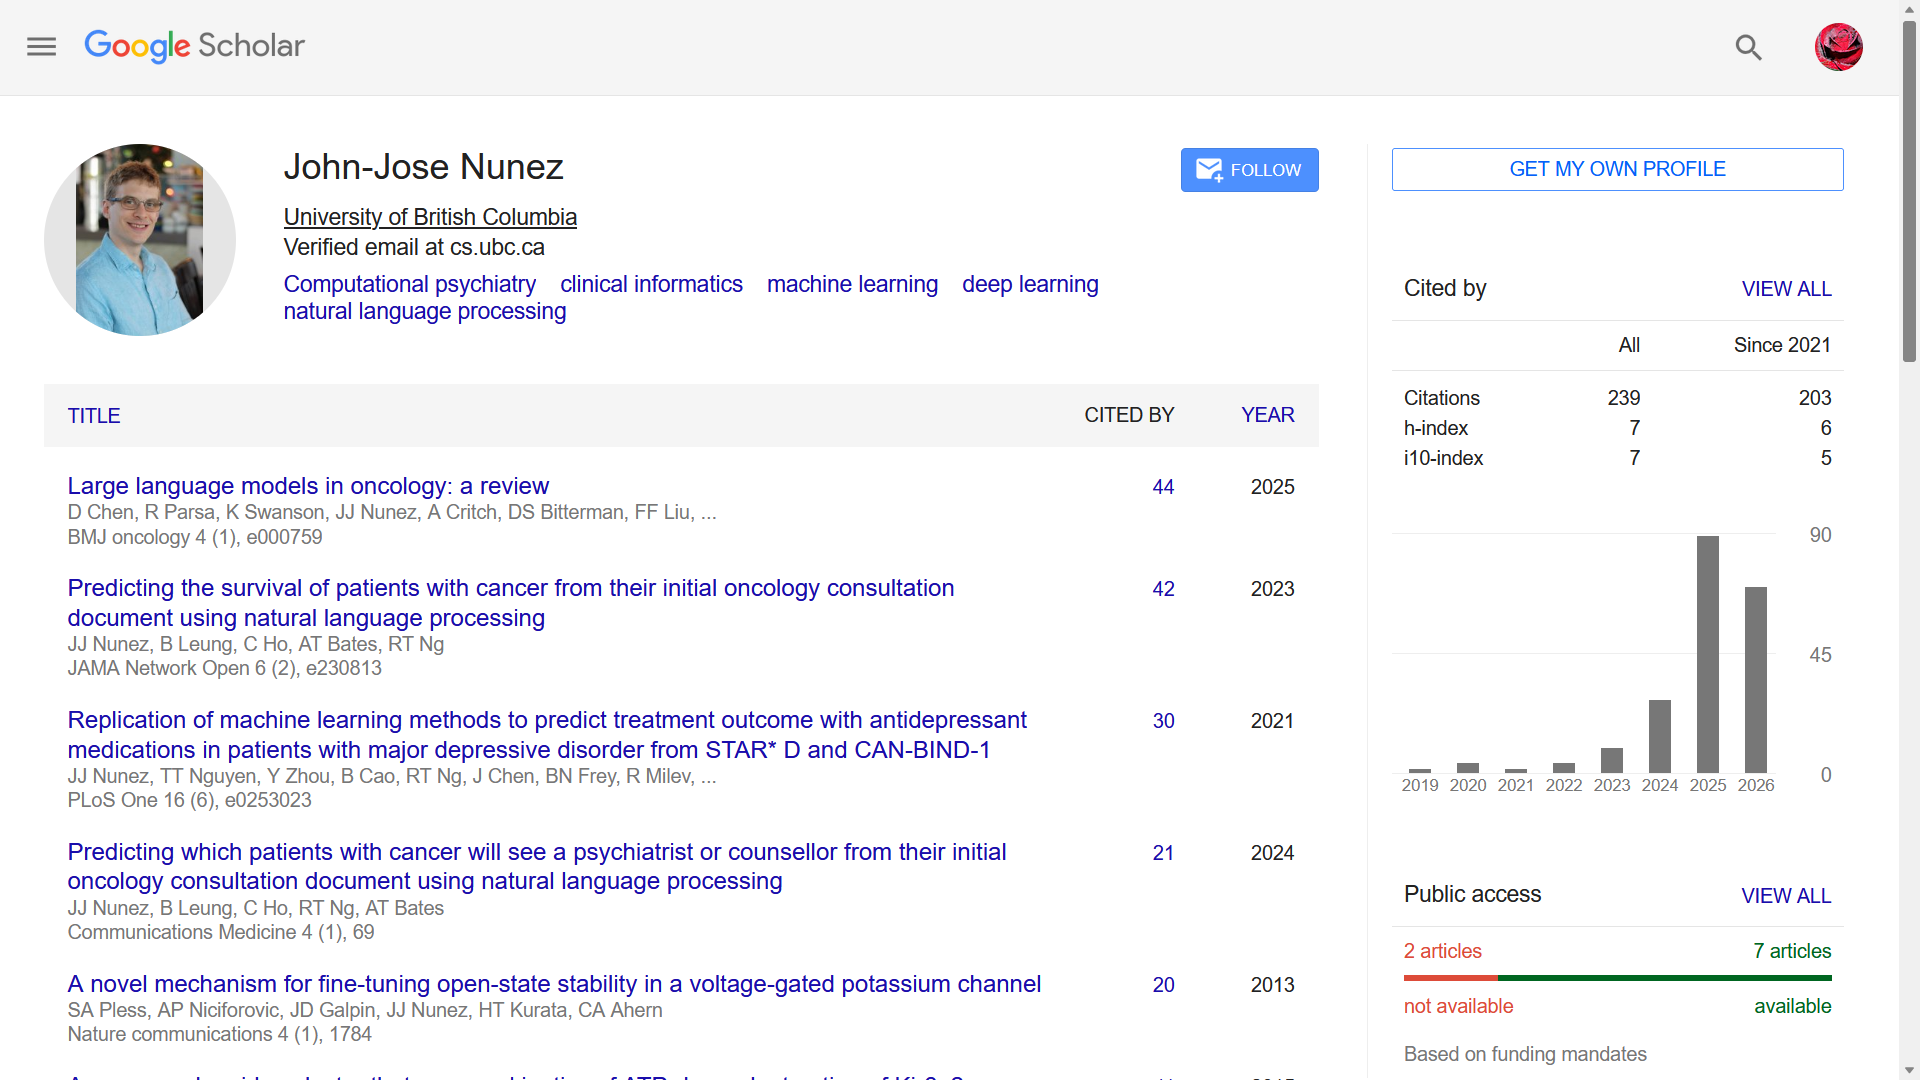Viewport: 1920px width, 1080px height.
Task: Open the search magnifier icon
Action: pos(1748,47)
